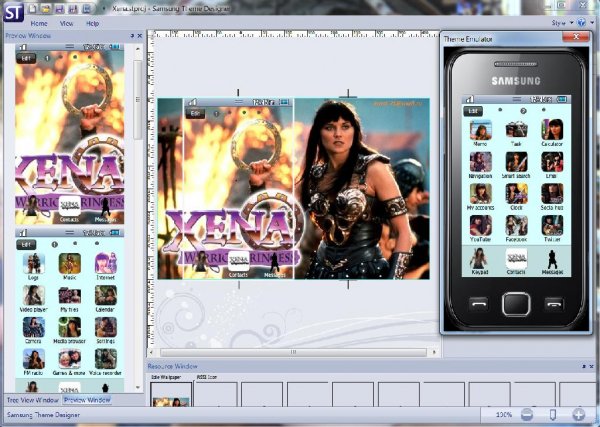Click the emulator phone's green call key

click(478, 304)
